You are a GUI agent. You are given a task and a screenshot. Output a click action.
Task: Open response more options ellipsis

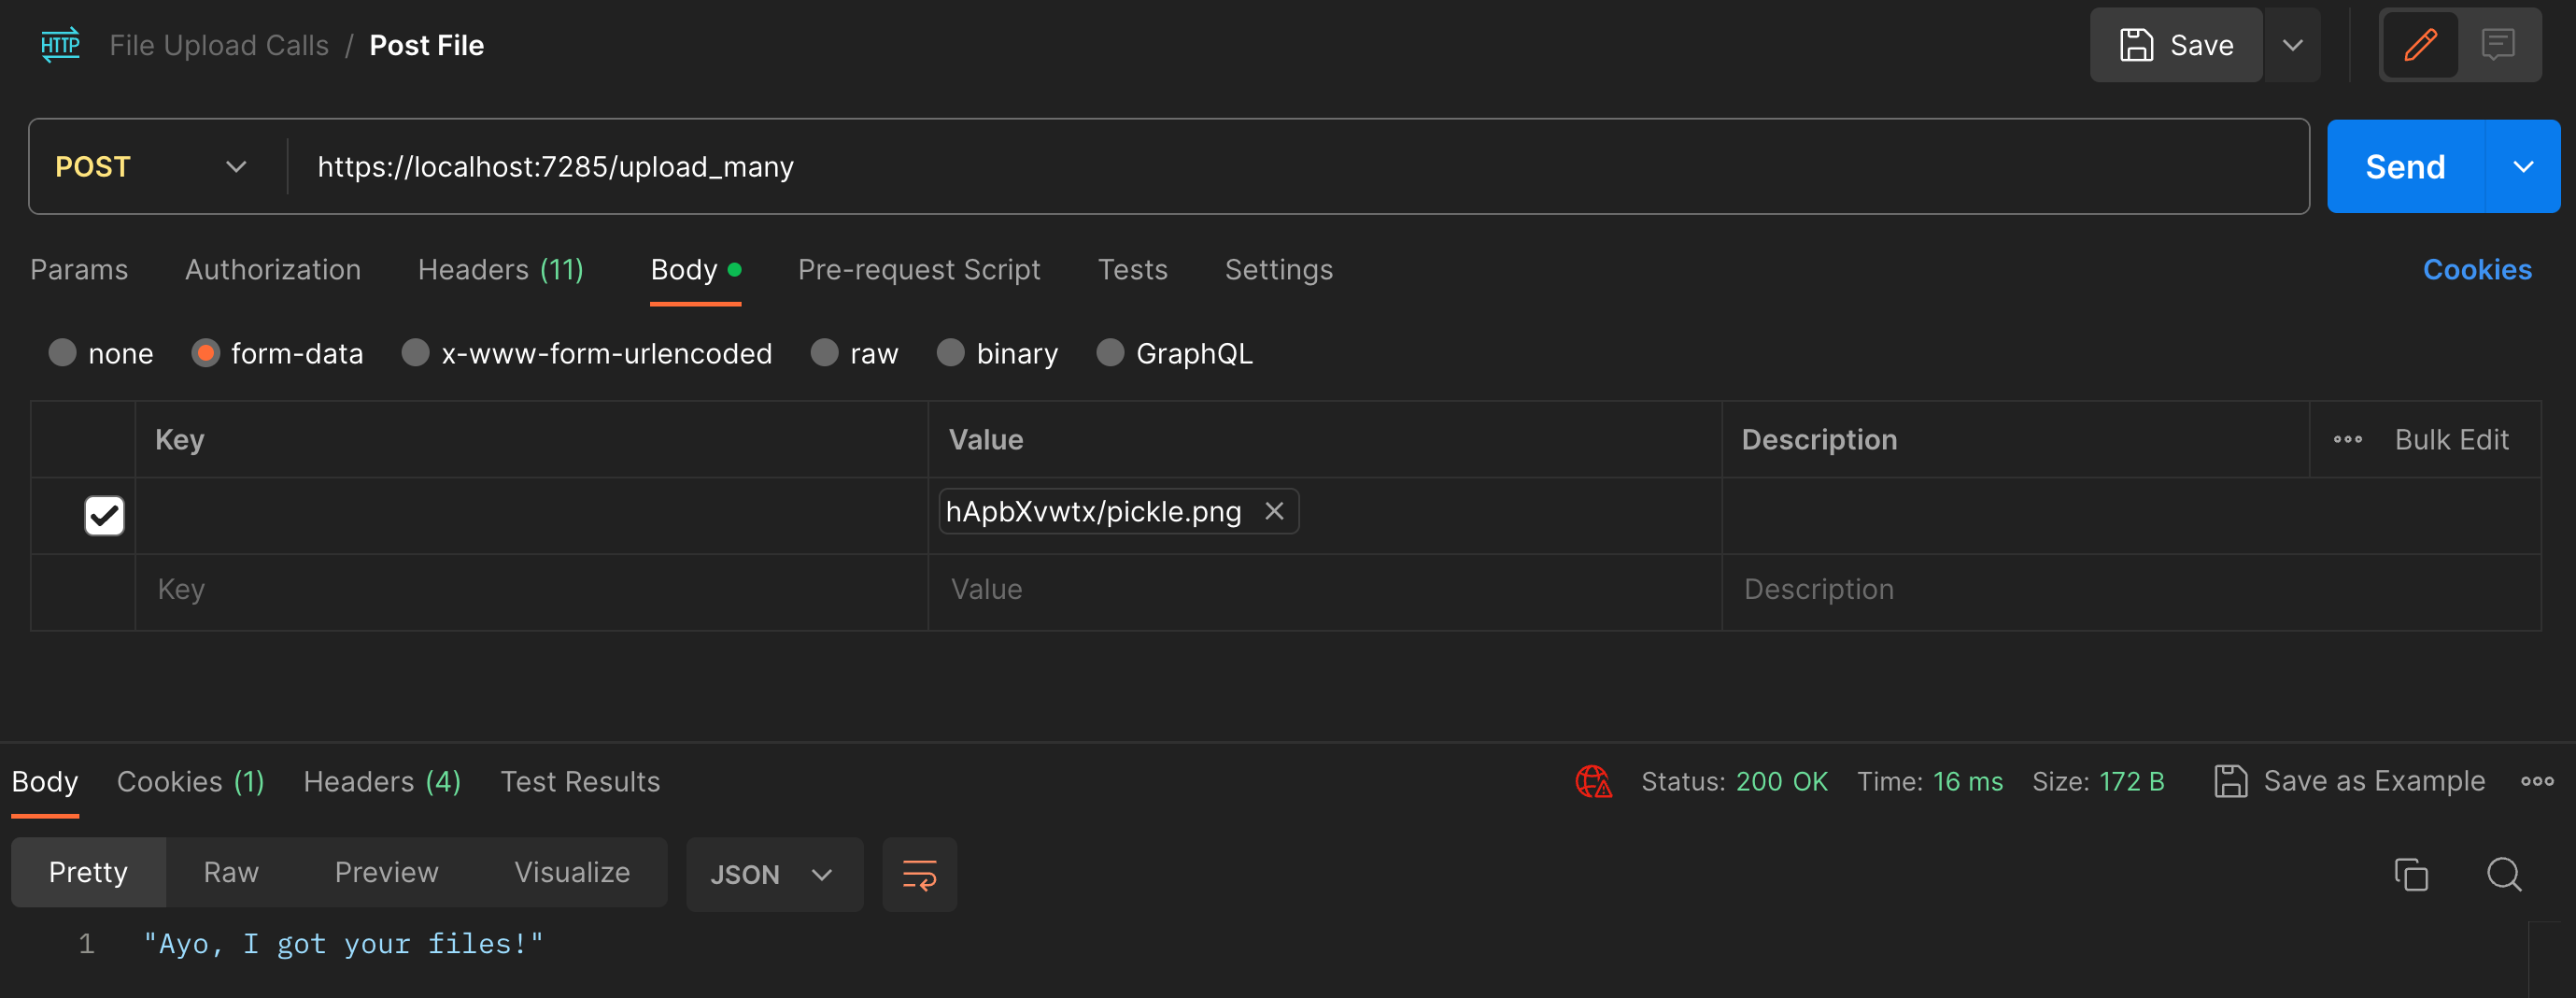click(2537, 782)
